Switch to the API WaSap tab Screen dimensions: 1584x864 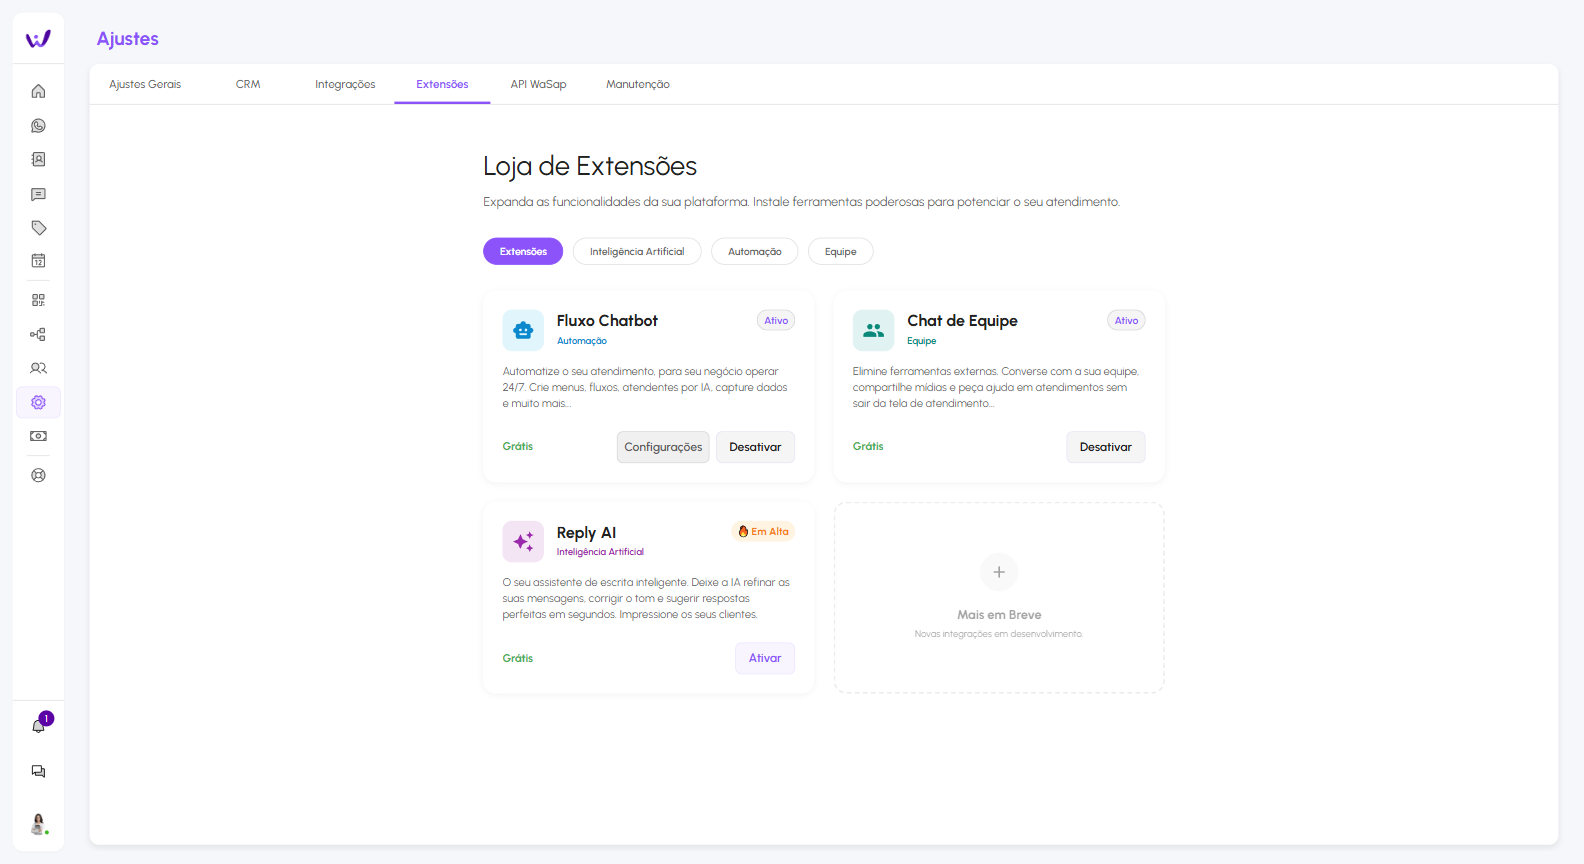click(538, 85)
